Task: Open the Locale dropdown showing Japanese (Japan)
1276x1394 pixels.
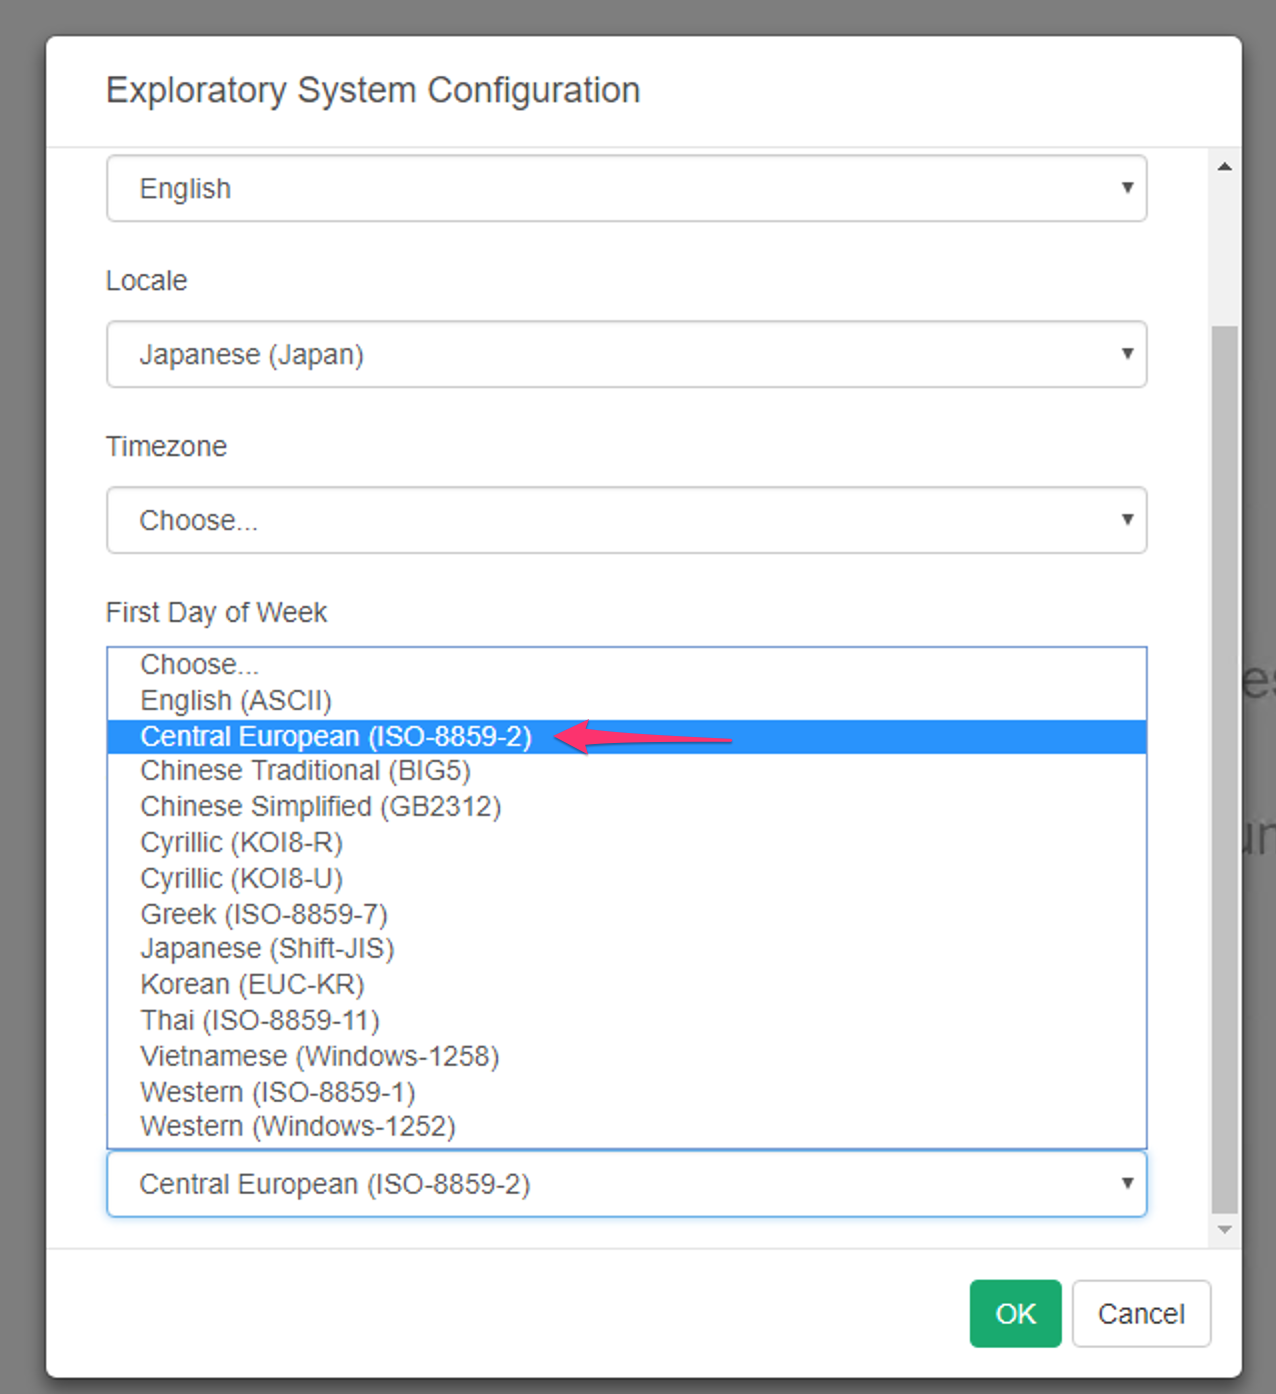Action: click(626, 354)
